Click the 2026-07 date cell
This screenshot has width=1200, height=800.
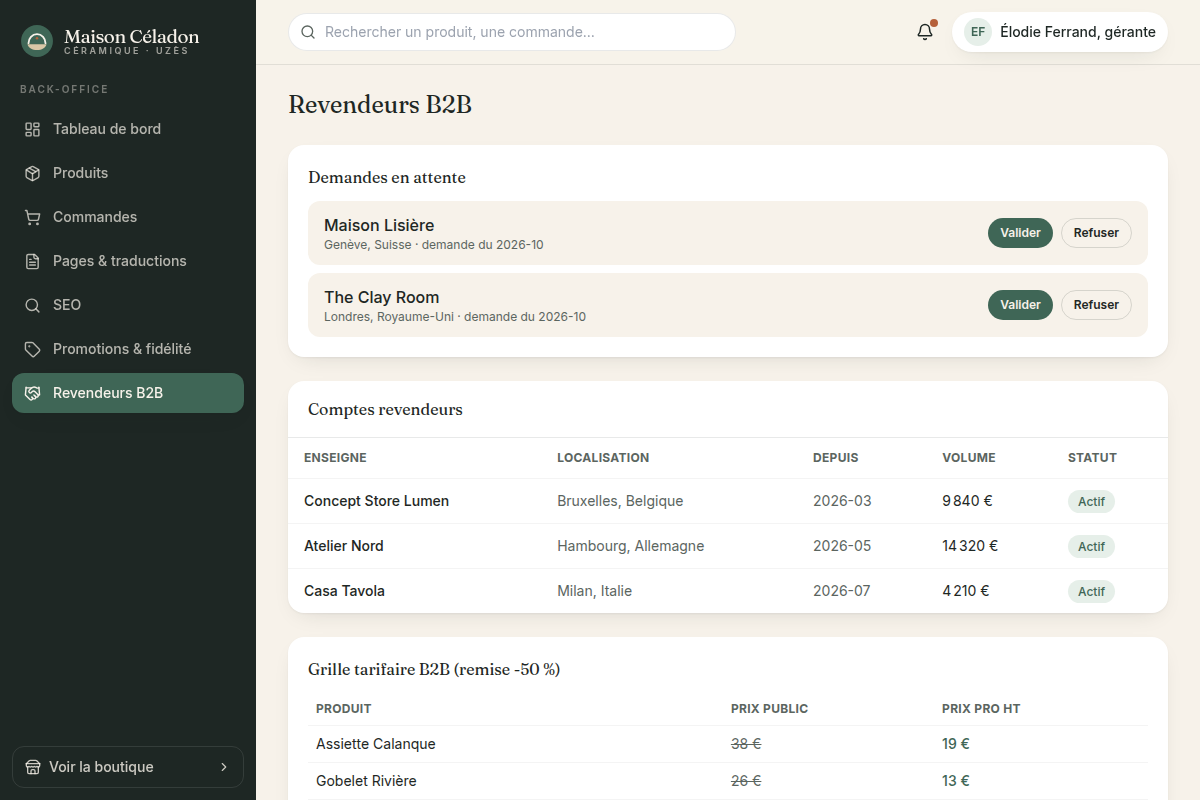coord(842,591)
